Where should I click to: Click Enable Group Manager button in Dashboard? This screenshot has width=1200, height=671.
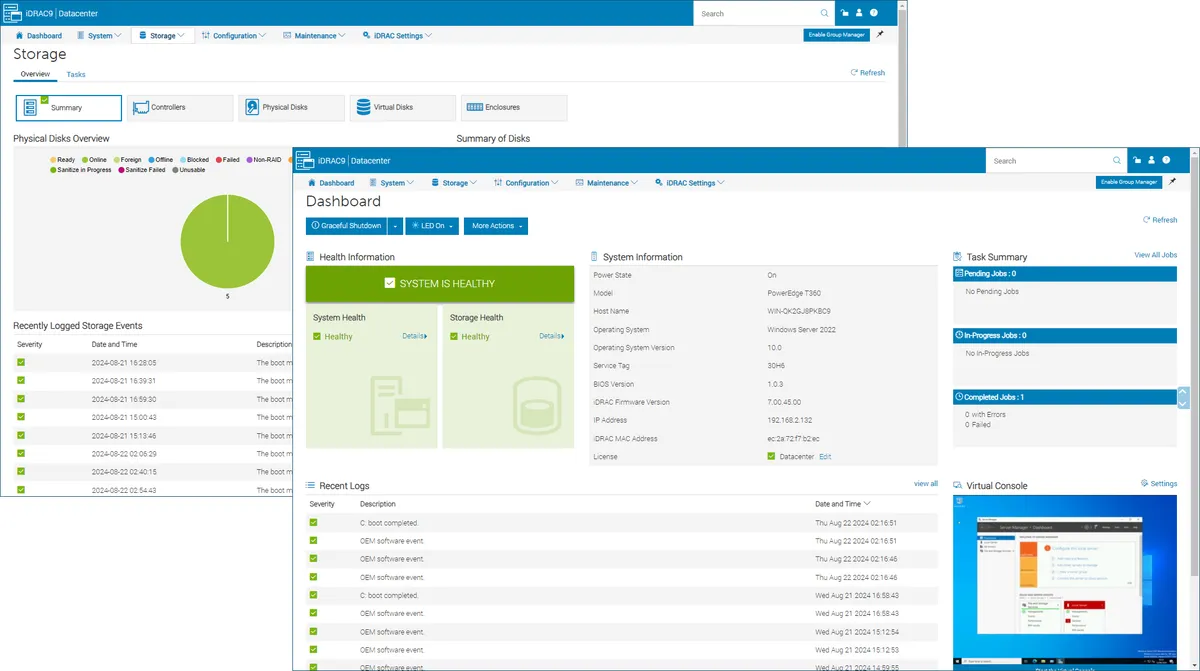[x=1129, y=182]
